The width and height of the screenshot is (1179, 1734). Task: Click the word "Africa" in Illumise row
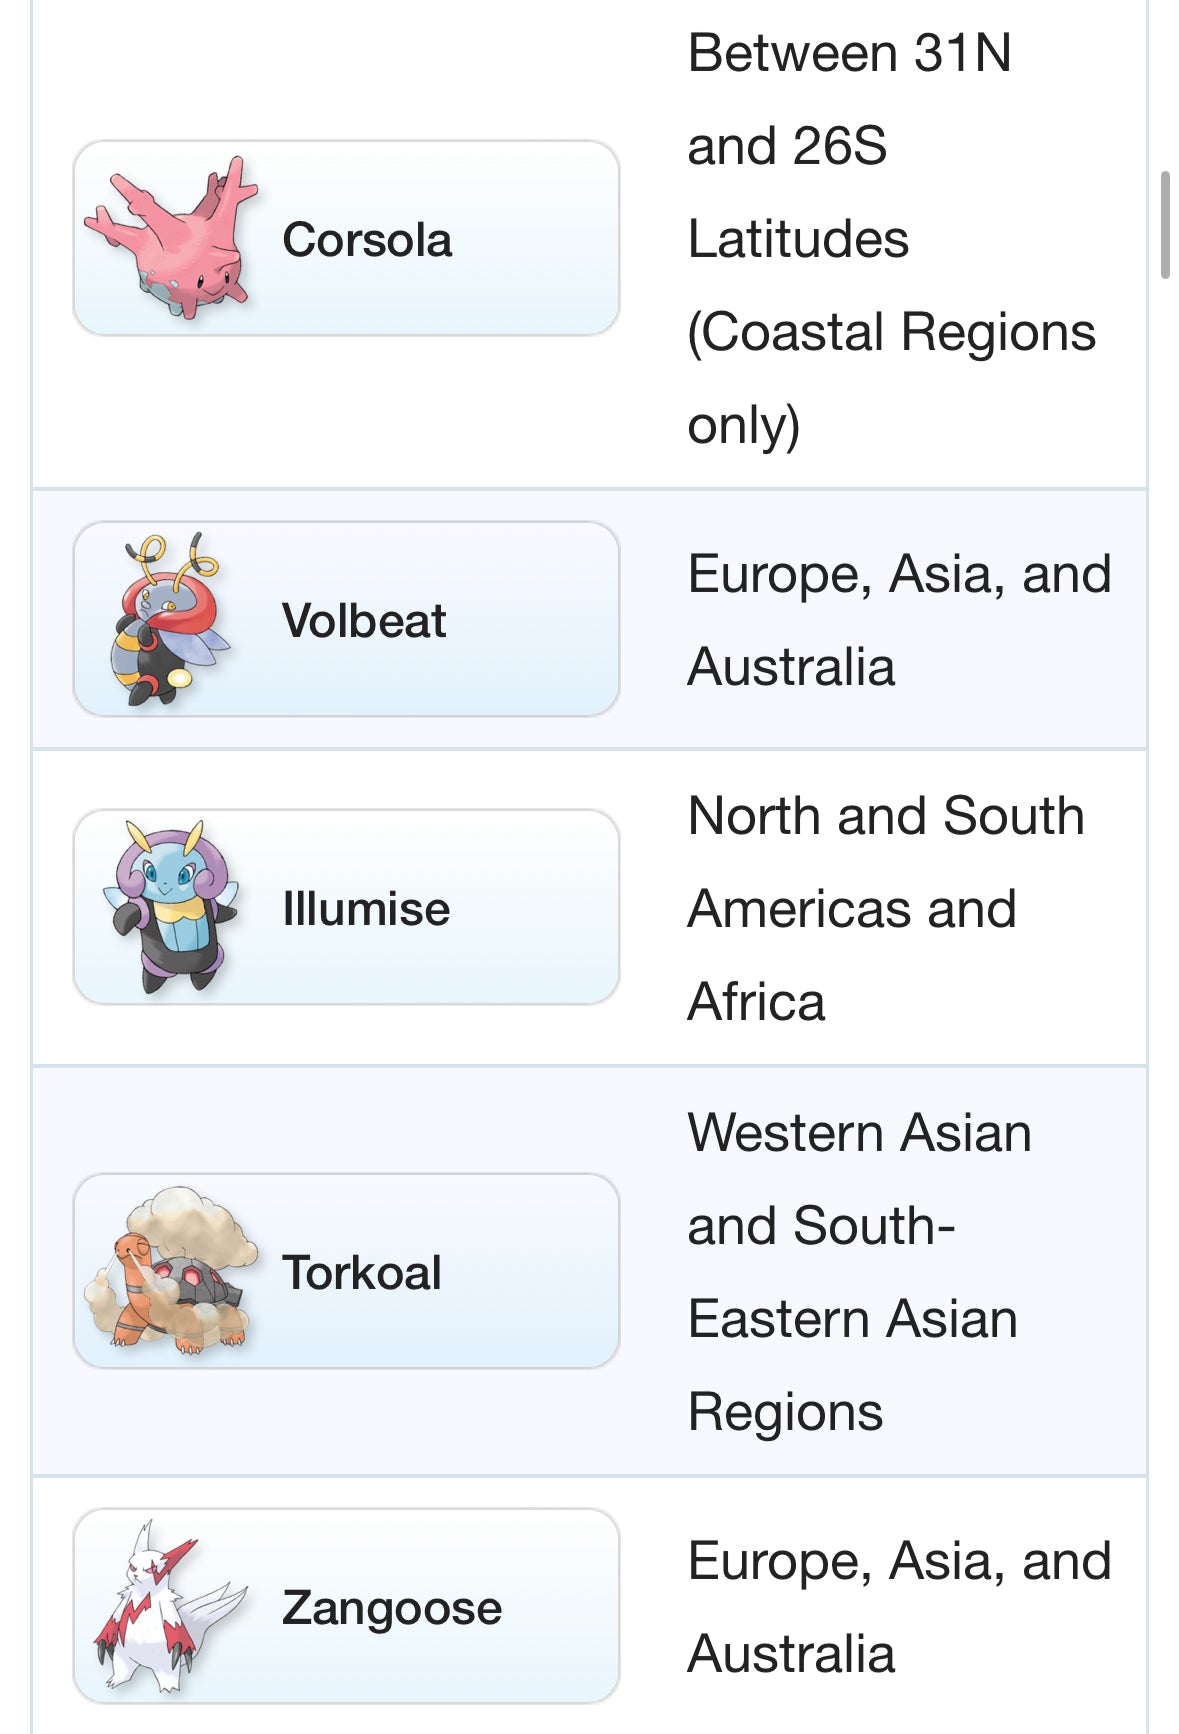[x=756, y=1002]
